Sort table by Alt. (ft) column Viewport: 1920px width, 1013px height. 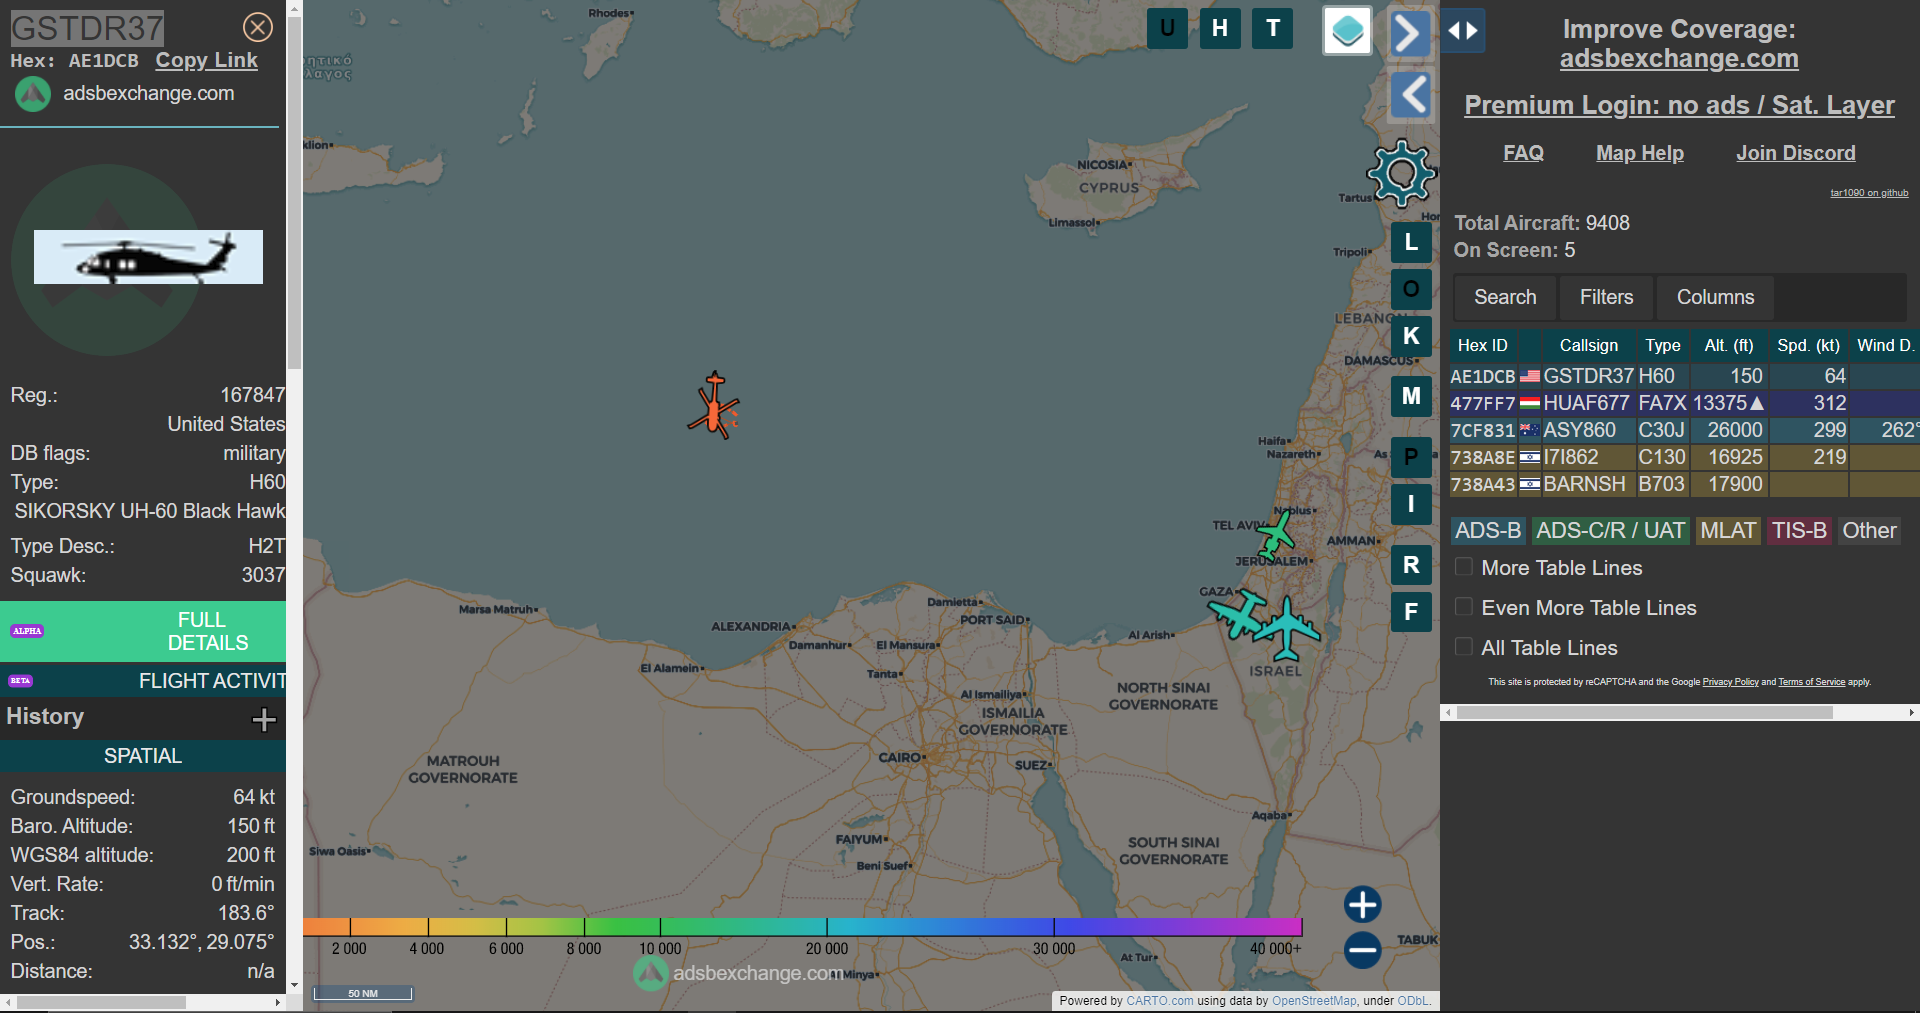(1729, 345)
